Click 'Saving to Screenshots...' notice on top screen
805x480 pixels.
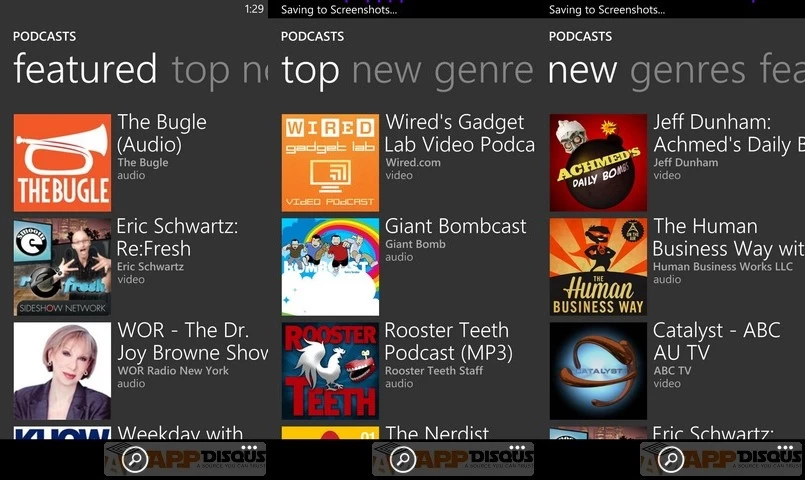339,10
